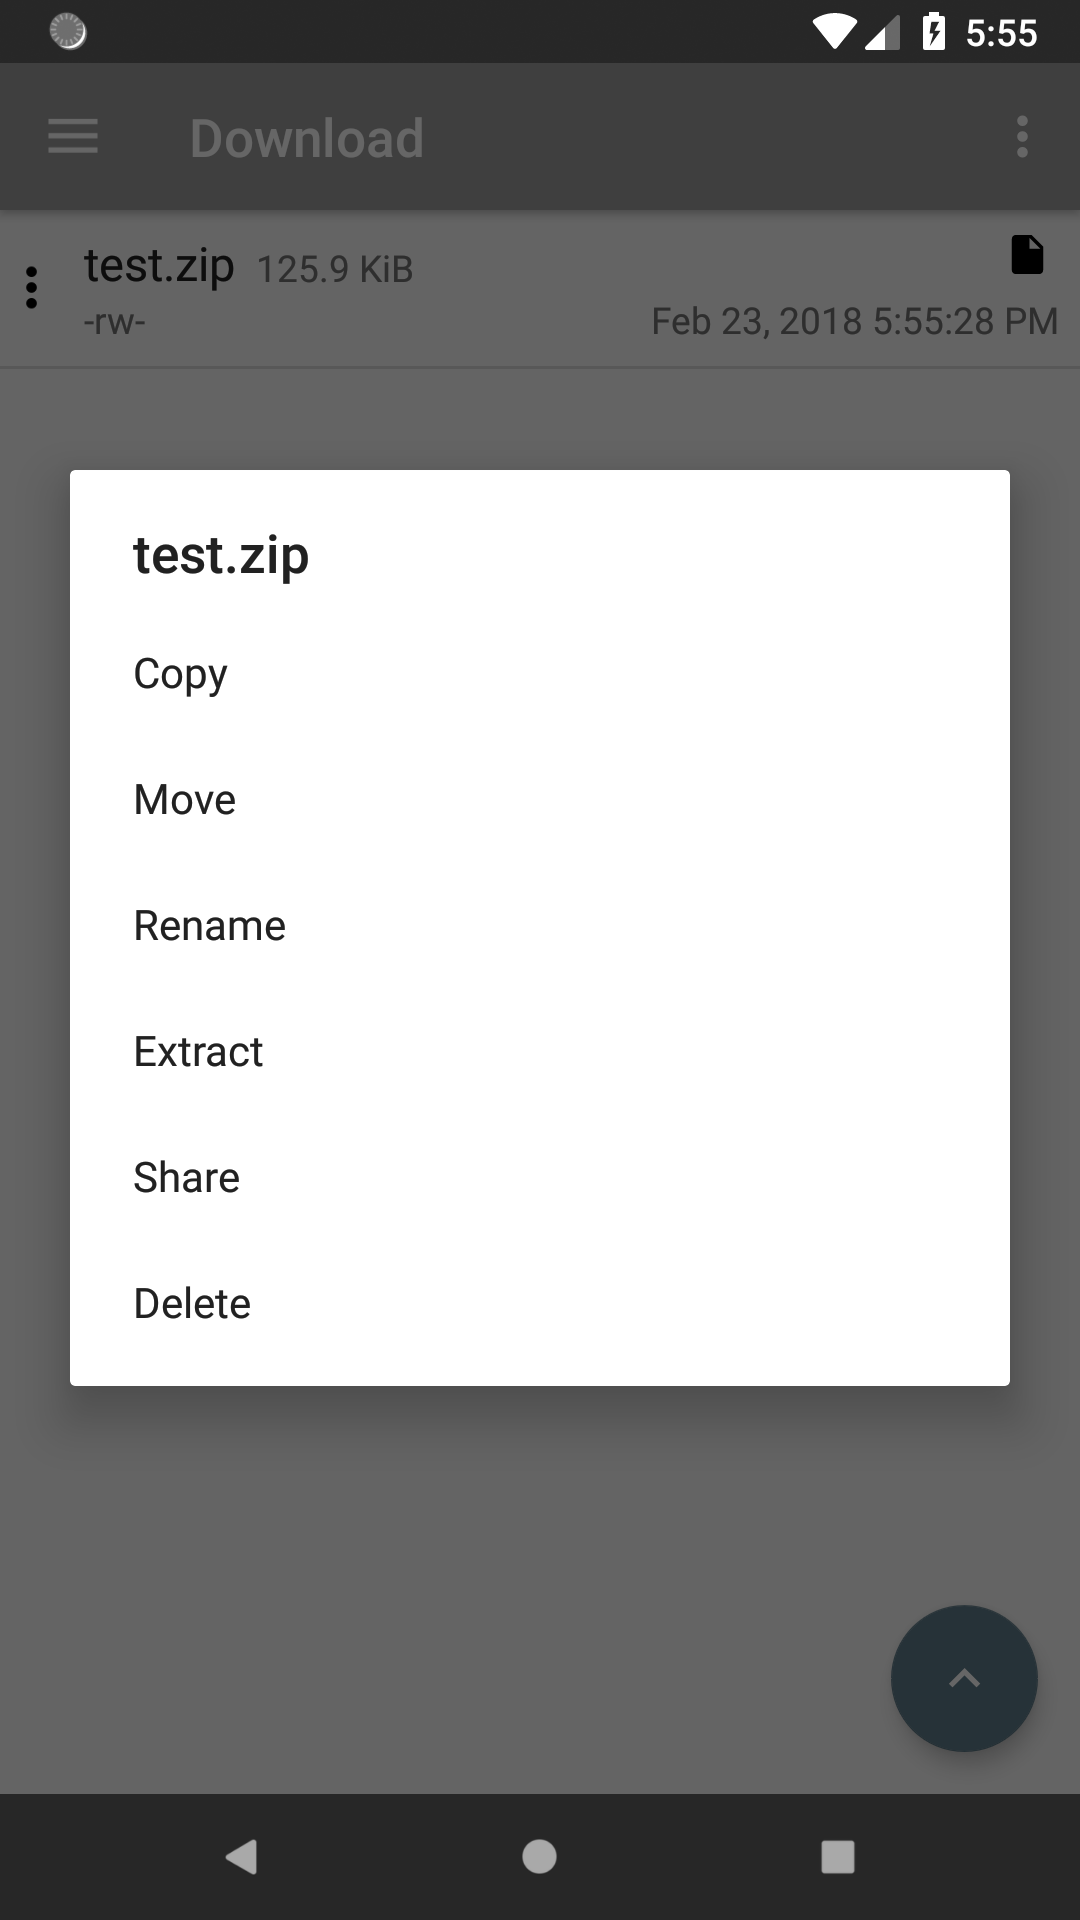The image size is (1080, 1920).
Task: Tap the recent apps square button
Action: 837,1857
